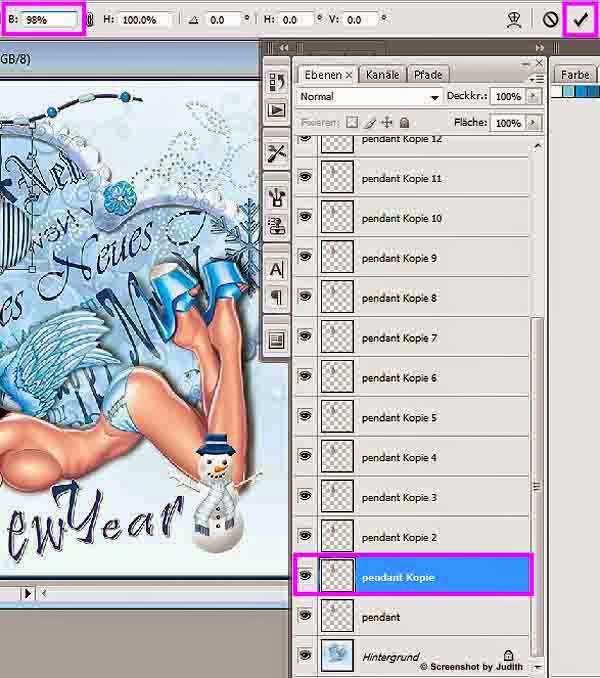Switch to warp mode icon in options bar
600x678 pixels.
point(514,20)
